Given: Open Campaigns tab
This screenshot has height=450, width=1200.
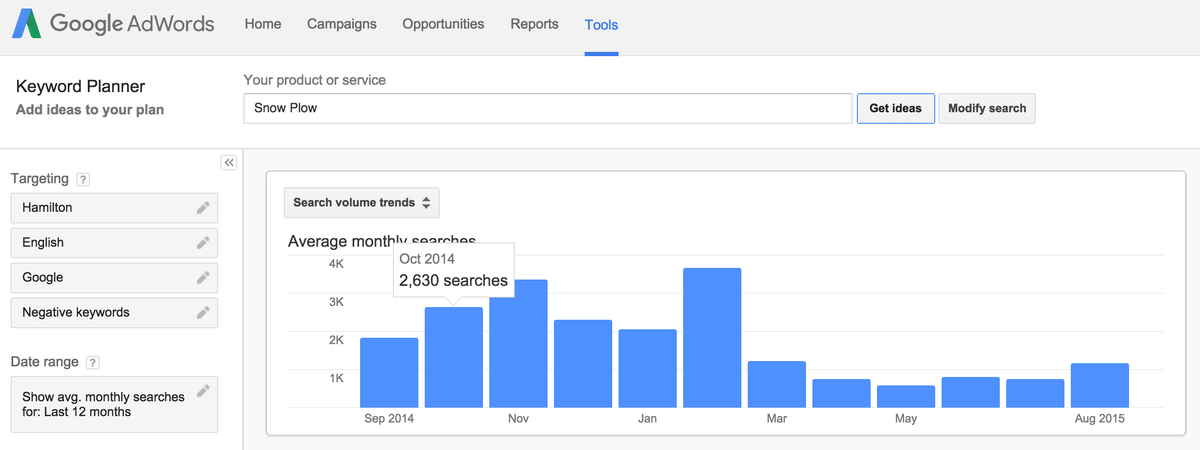Looking at the screenshot, I should (342, 24).
